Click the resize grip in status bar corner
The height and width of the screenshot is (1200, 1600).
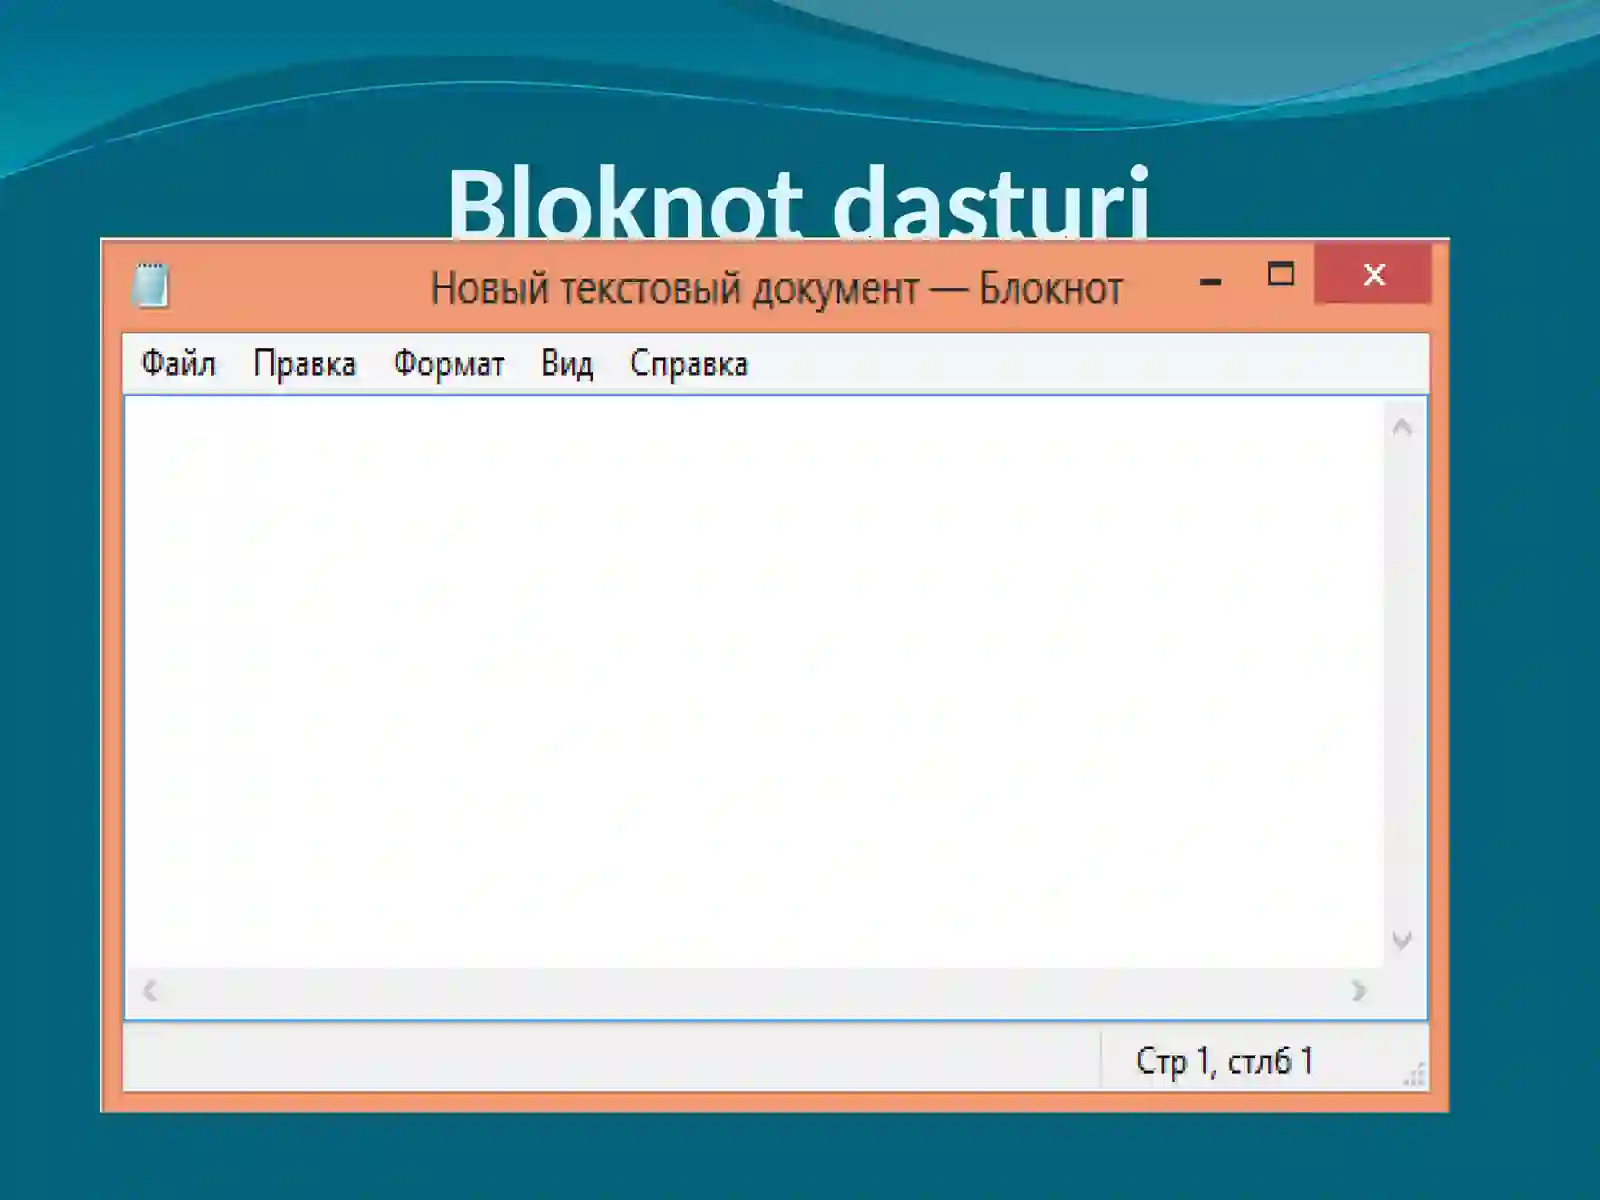tap(1415, 1075)
